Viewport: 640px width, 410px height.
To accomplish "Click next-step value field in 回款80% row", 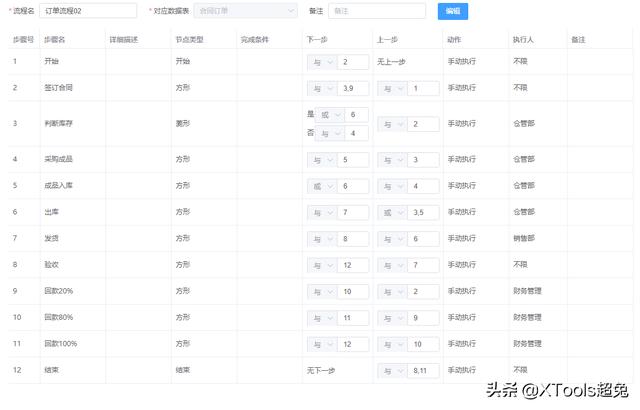I will (353, 318).
